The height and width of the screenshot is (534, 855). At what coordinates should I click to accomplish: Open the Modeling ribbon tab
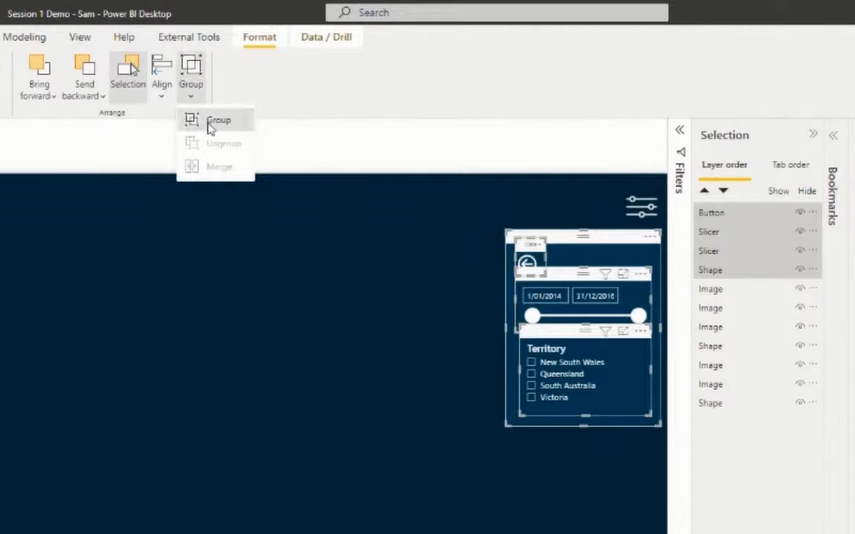click(x=25, y=37)
